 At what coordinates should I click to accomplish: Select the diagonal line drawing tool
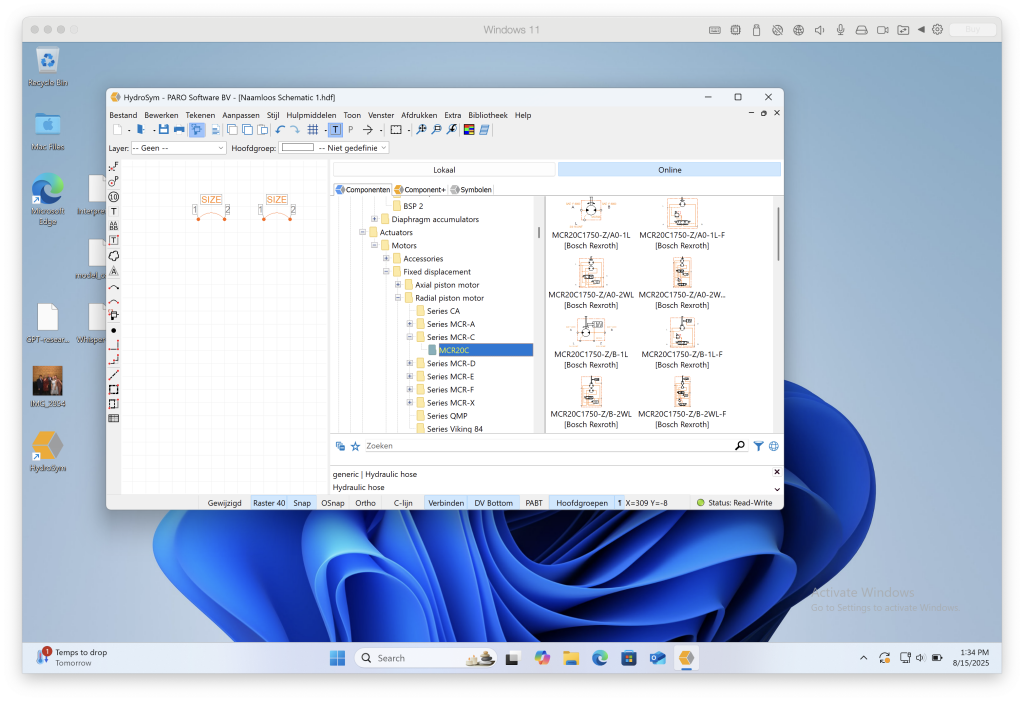click(x=114, y=375)
